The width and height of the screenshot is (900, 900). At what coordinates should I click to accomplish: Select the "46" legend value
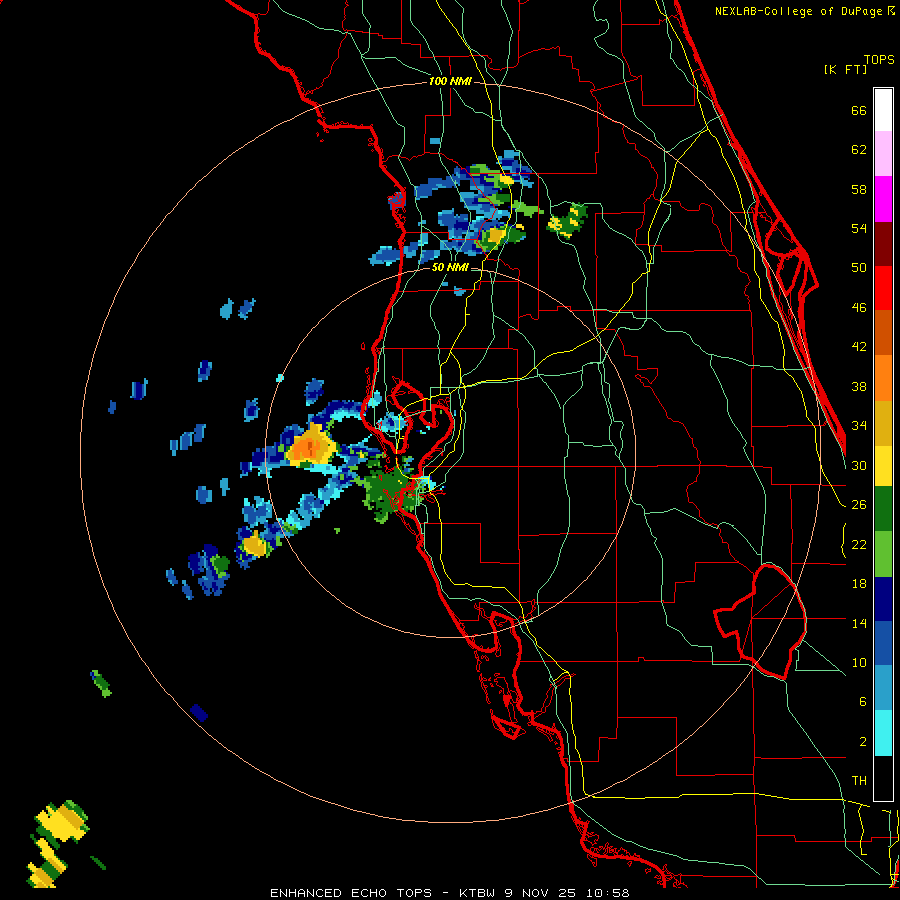(859, 308)
